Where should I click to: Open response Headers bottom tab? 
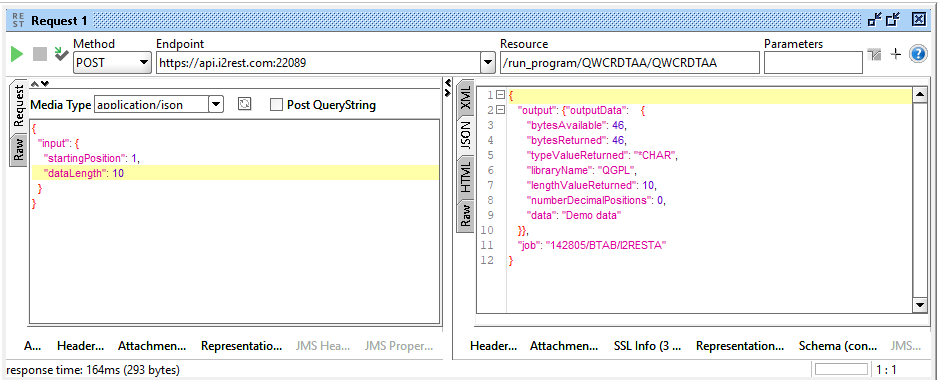[494, 346]
